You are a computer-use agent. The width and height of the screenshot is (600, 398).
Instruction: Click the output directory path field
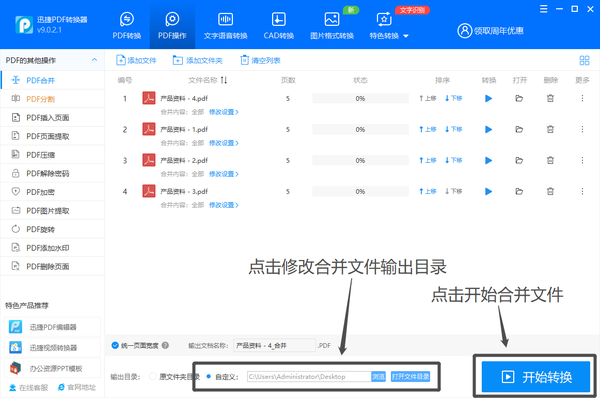(309, 377)
